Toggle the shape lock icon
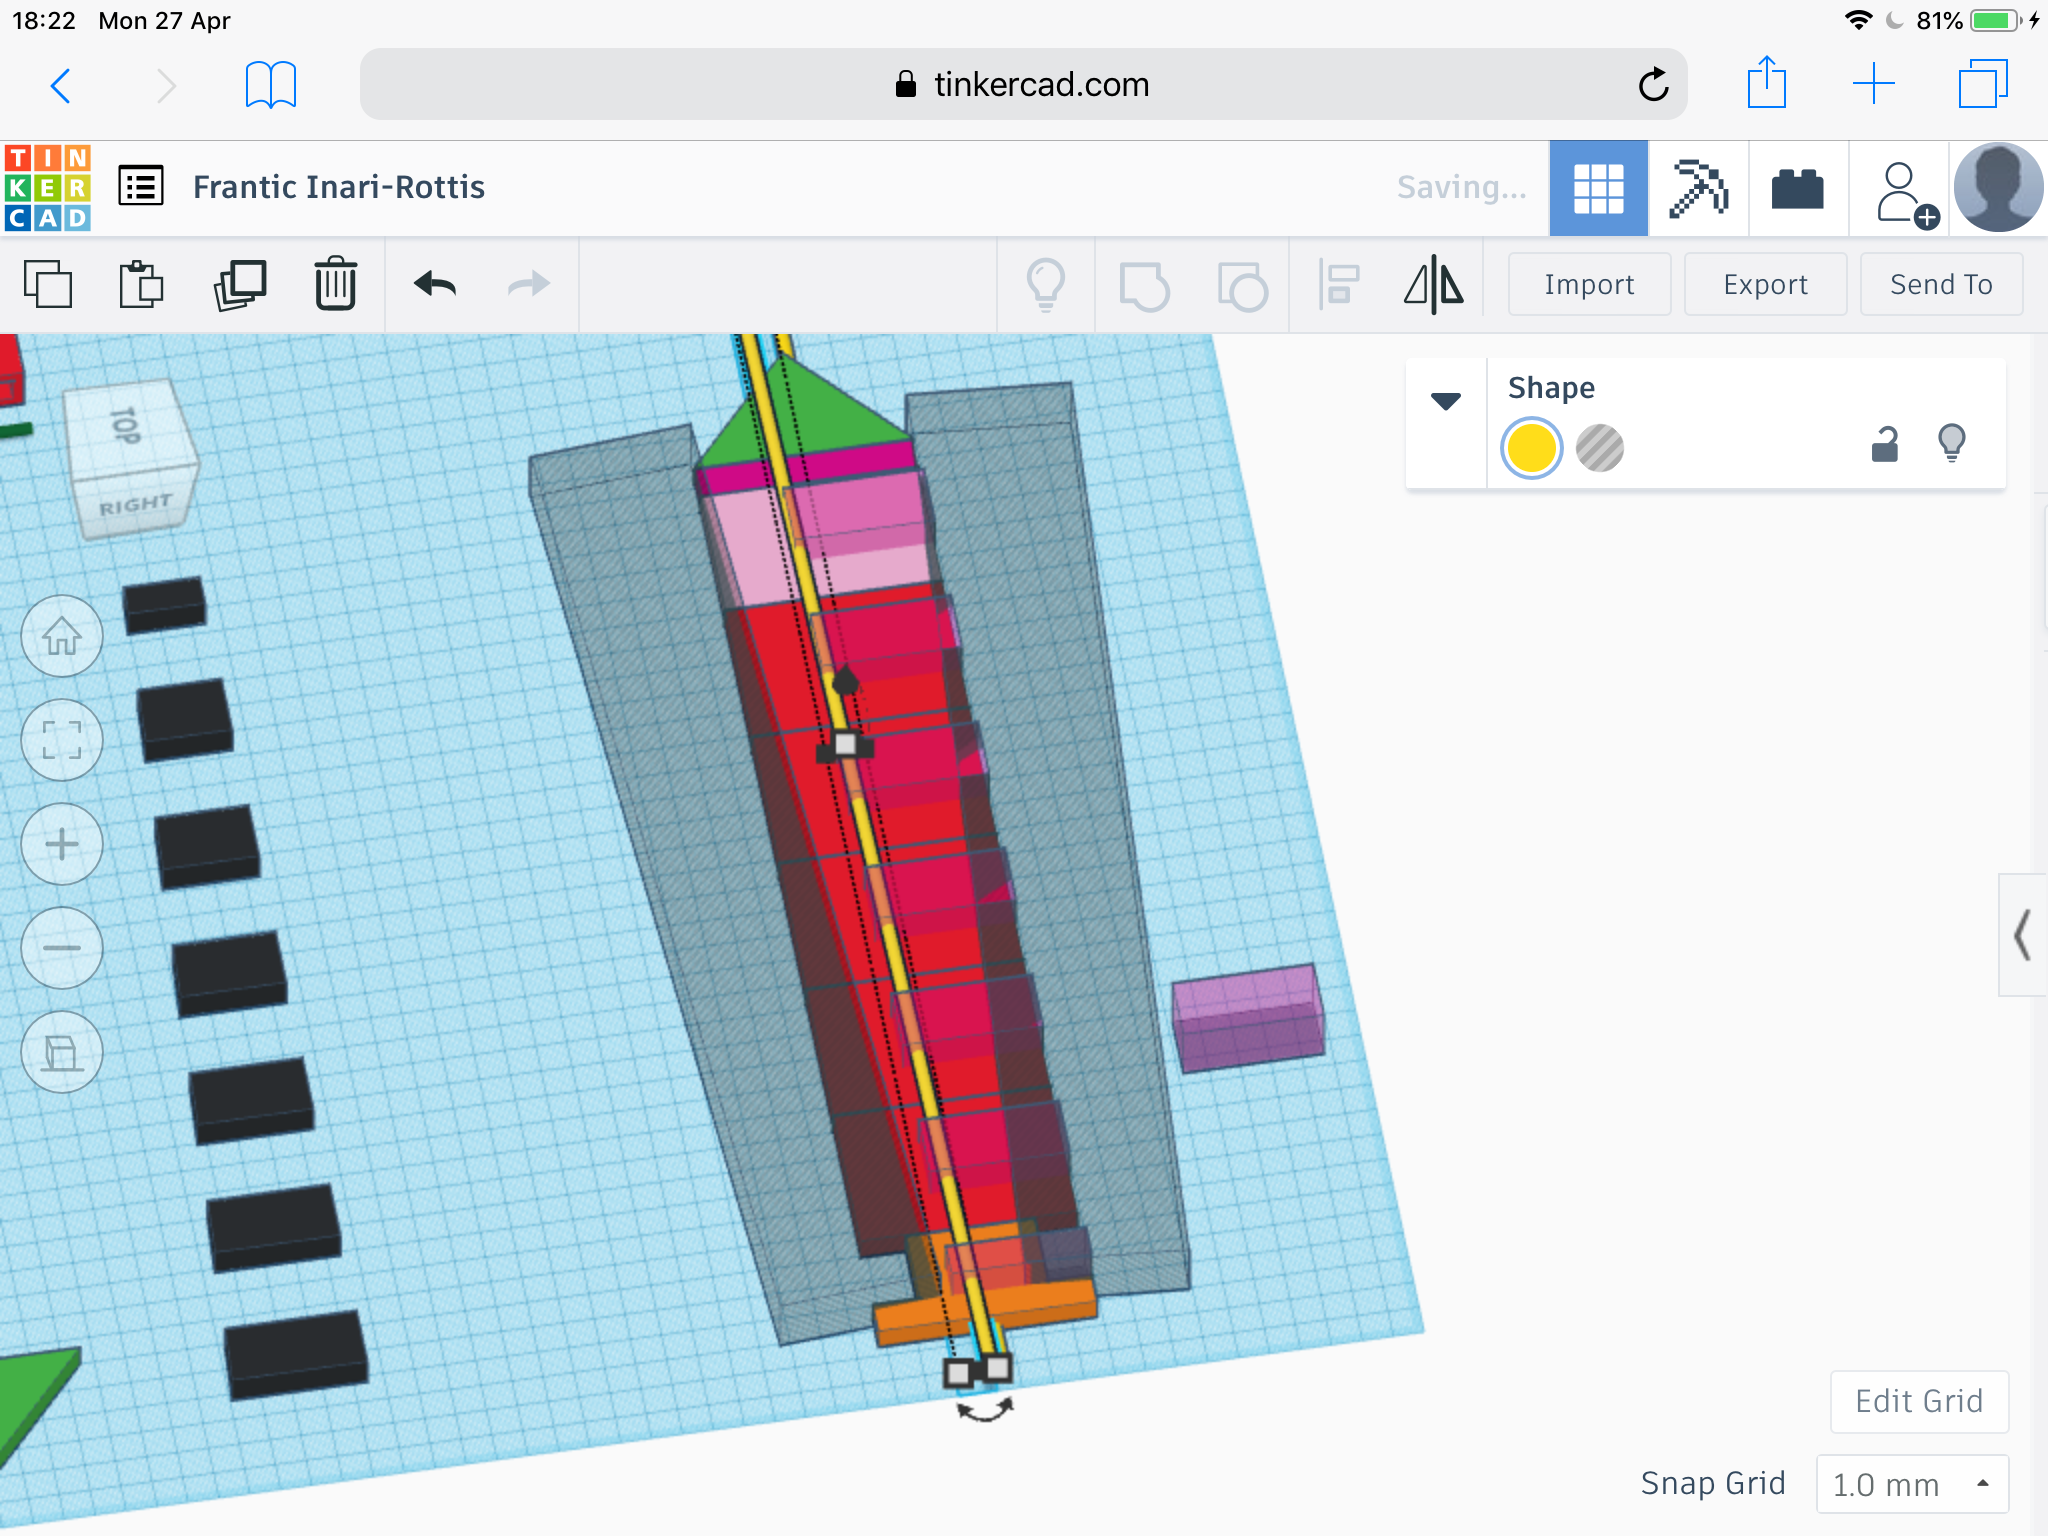Viewport: 2048px width, 1536px height. tap(1885, 444)
